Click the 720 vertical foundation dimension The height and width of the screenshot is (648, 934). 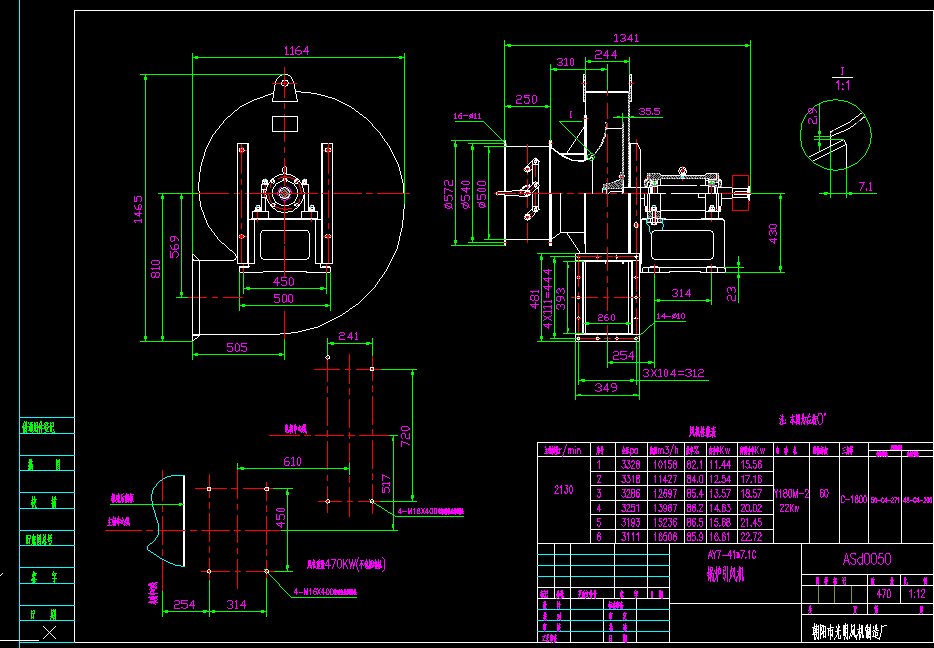(405, 437)
